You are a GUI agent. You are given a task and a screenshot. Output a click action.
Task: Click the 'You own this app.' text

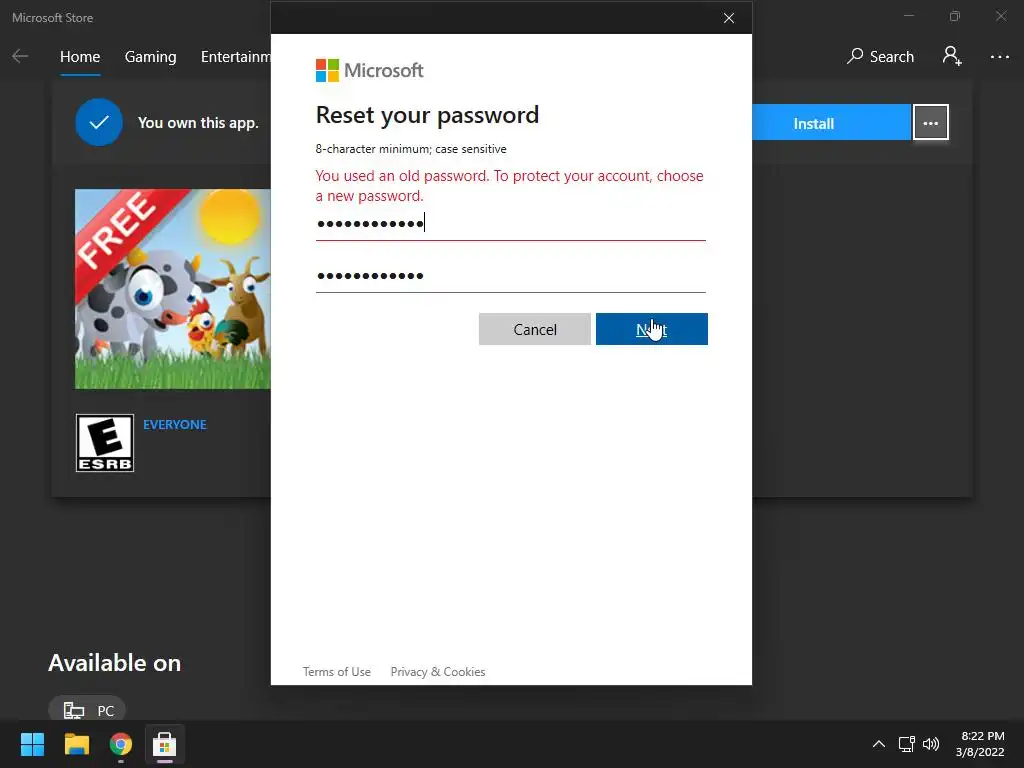coord(198,123)
